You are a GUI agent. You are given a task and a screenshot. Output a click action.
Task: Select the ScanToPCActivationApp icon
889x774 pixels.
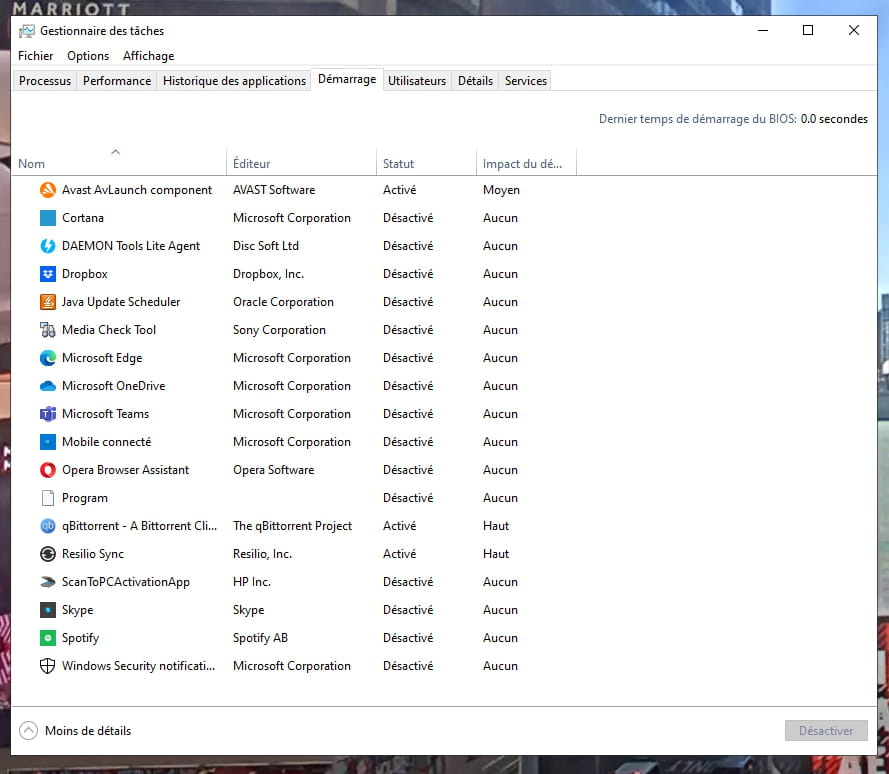(x=48, y=582)
